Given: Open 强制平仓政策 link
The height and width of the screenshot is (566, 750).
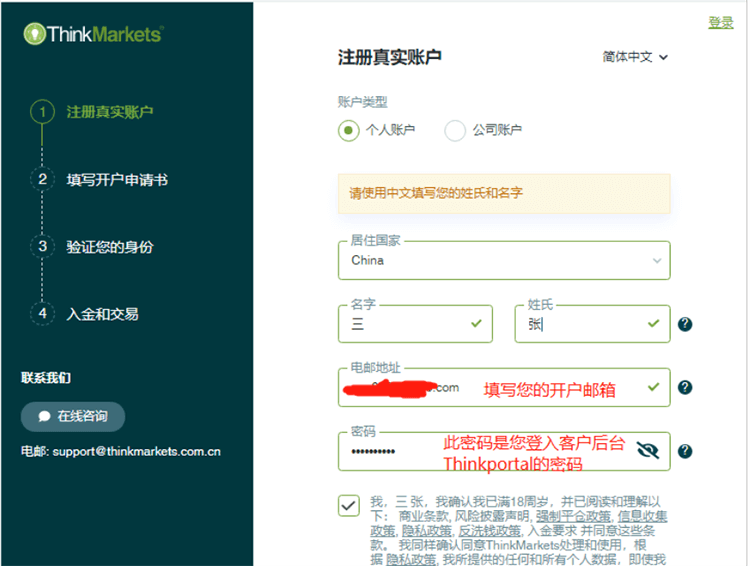Looking at the screenshot, I should (573, 516).
